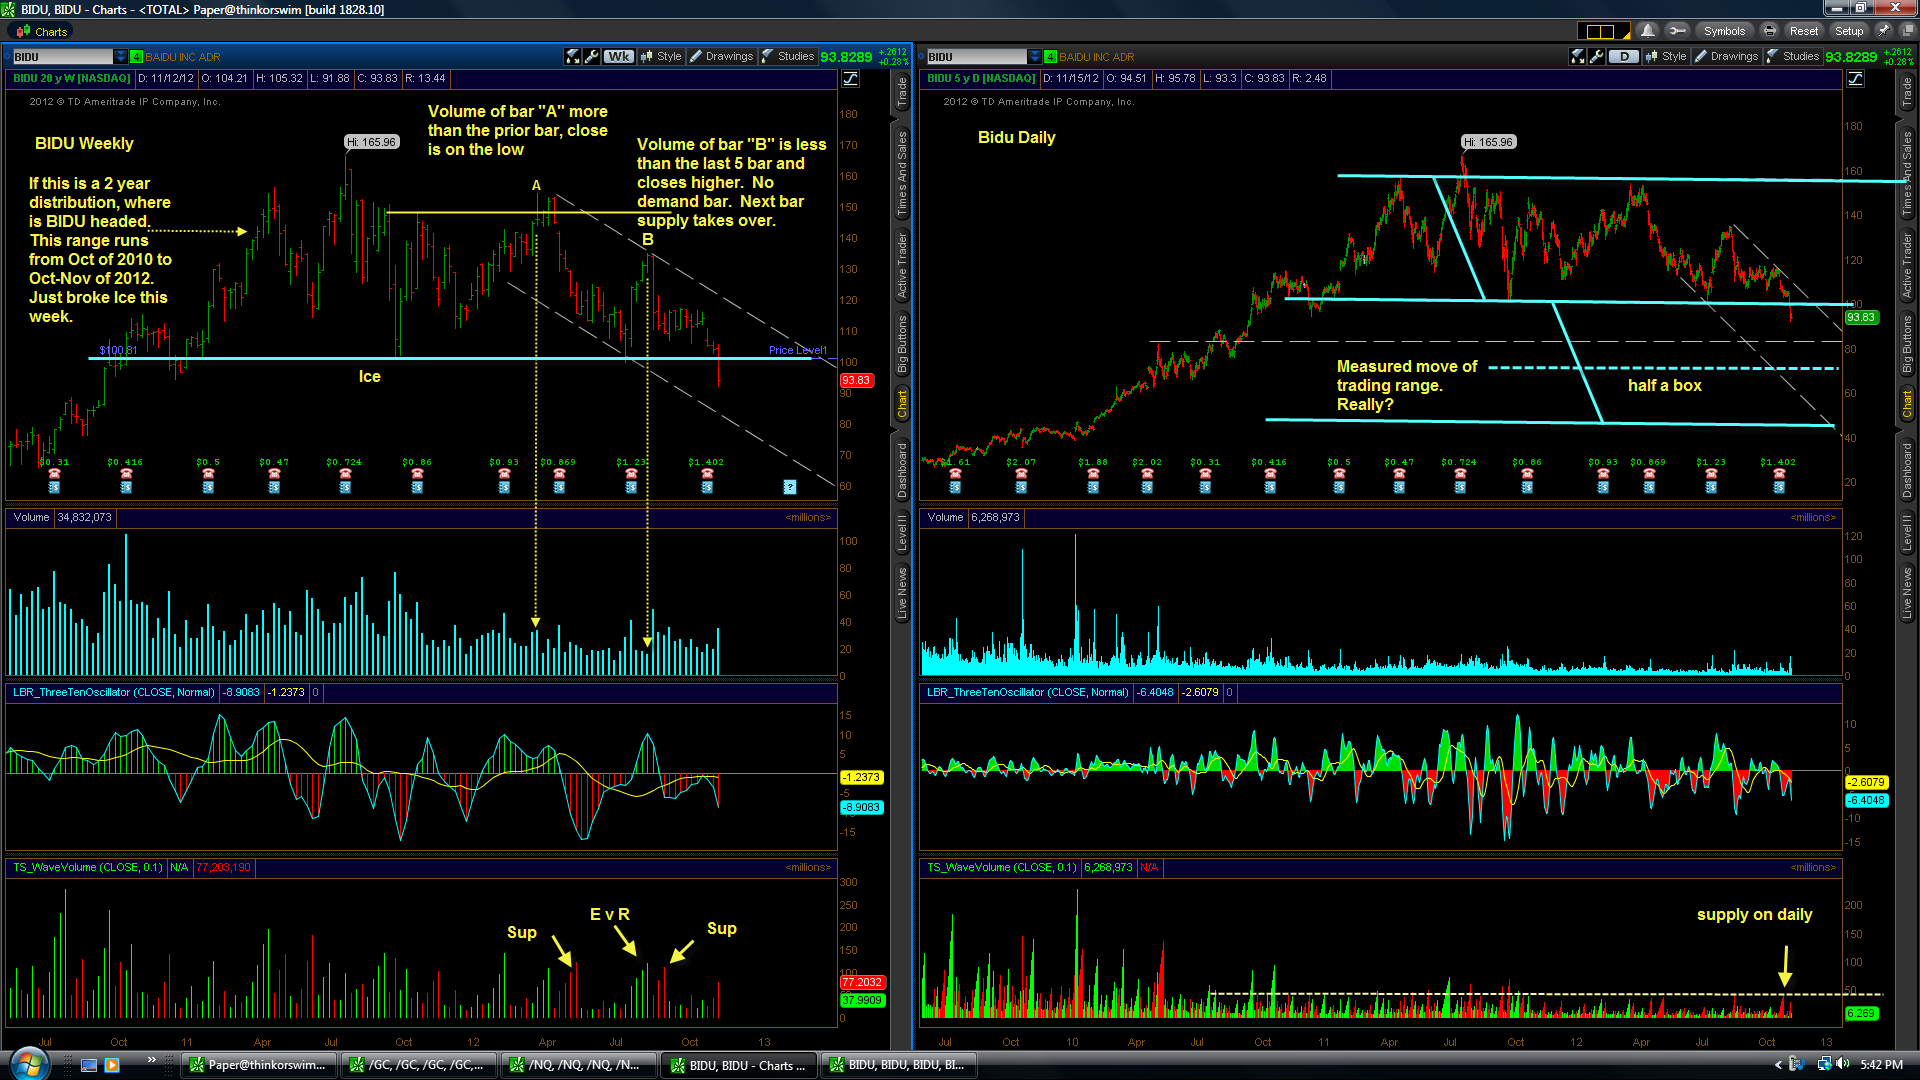Open the Wk timeframe selector
The image size is (1920, 1080).
pyautogui.click(x=619, y=57)
